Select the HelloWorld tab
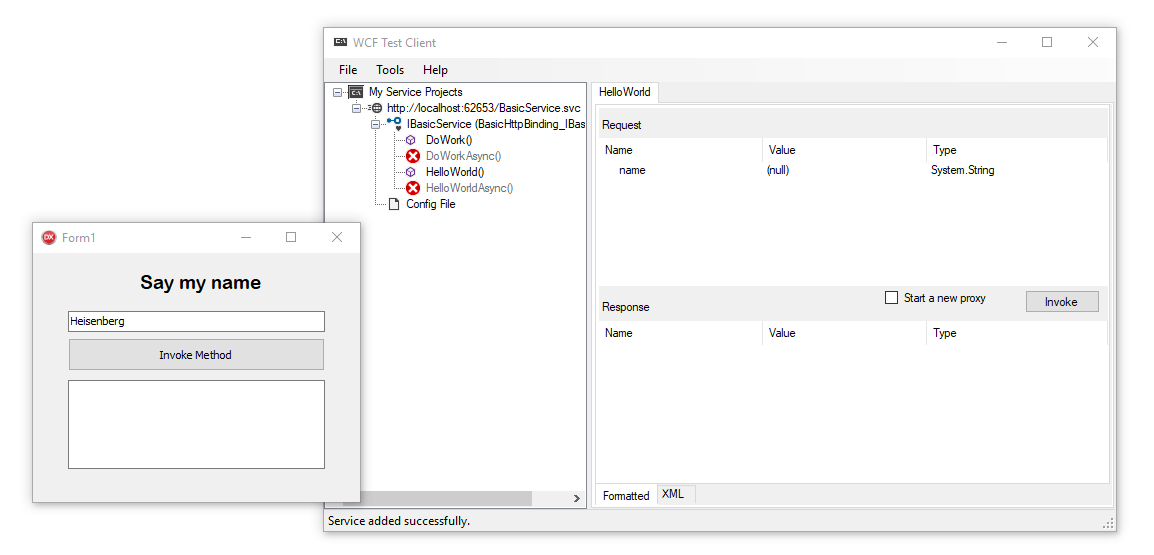The height and width of the screenshot is (555, 1154). [x=625, y=93]
